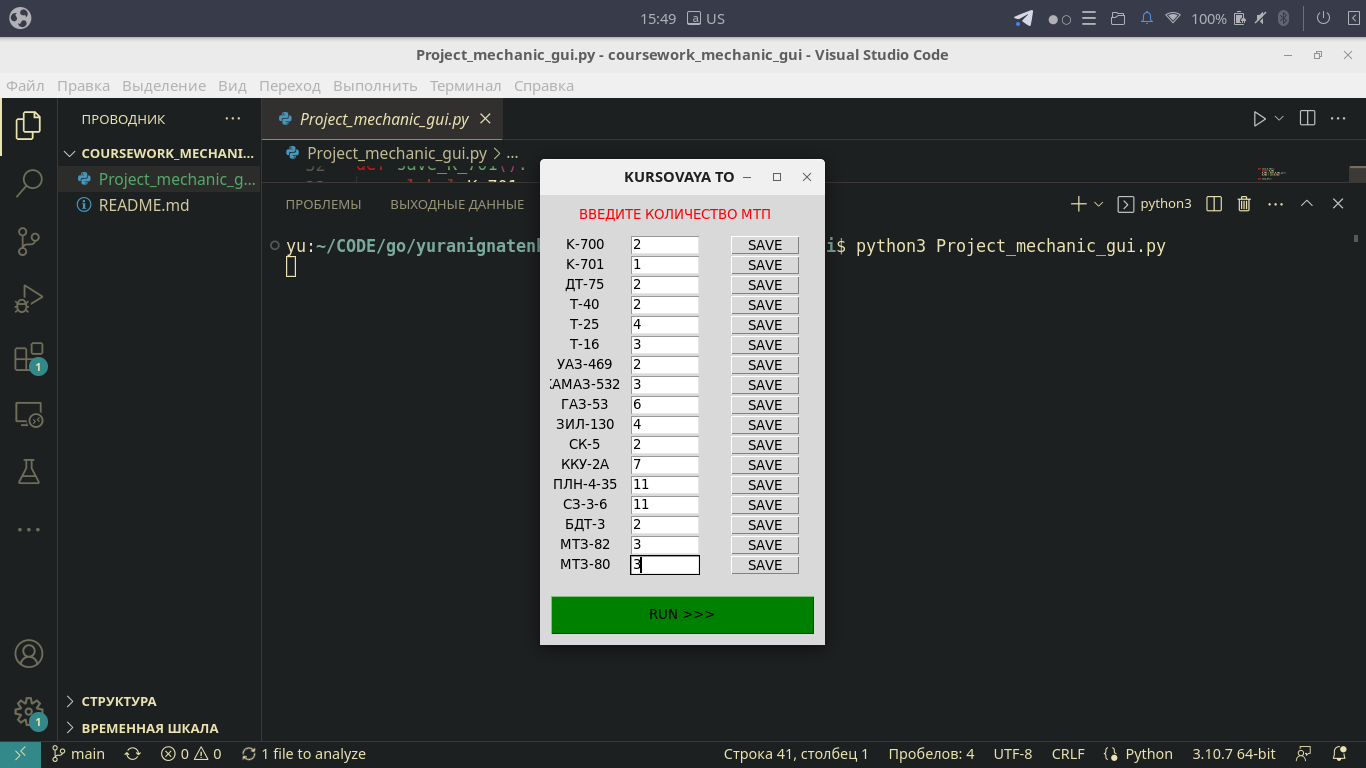Open the Терминал menu
This screenshot has width=1366, height=768.
tap(466, 86)
